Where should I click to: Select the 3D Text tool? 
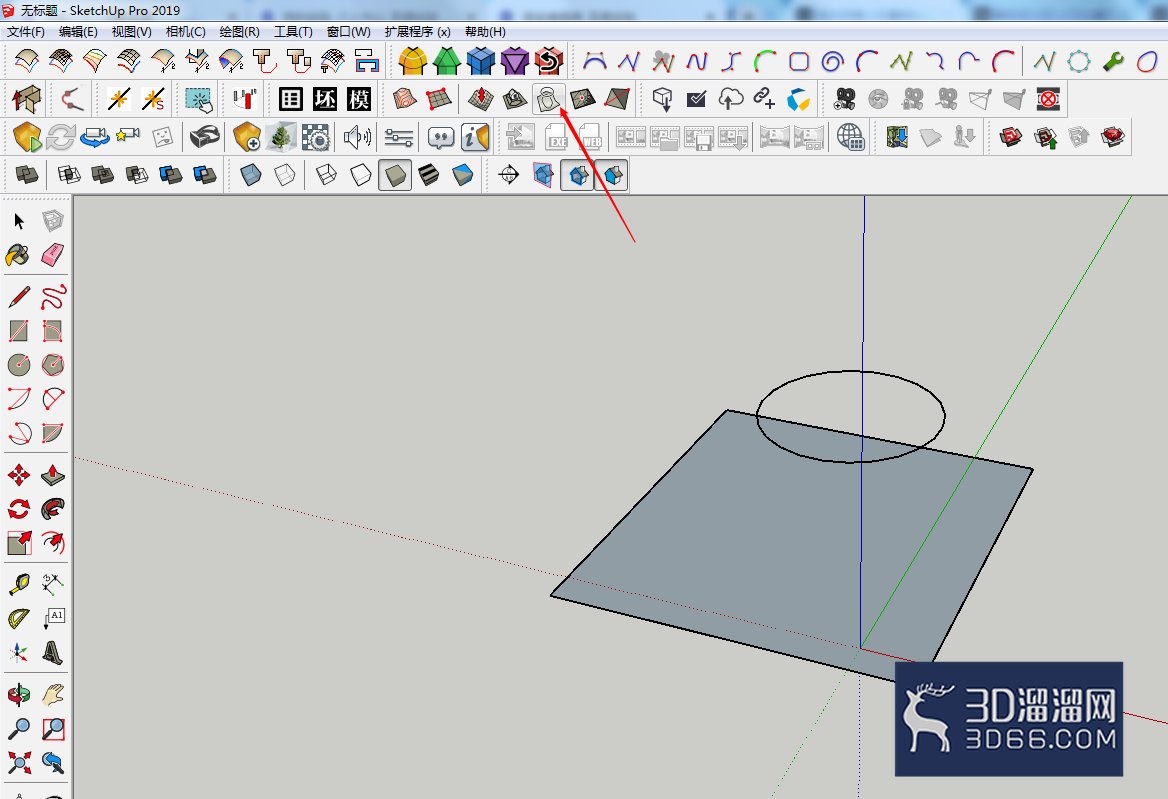click(x=53, y=653)
